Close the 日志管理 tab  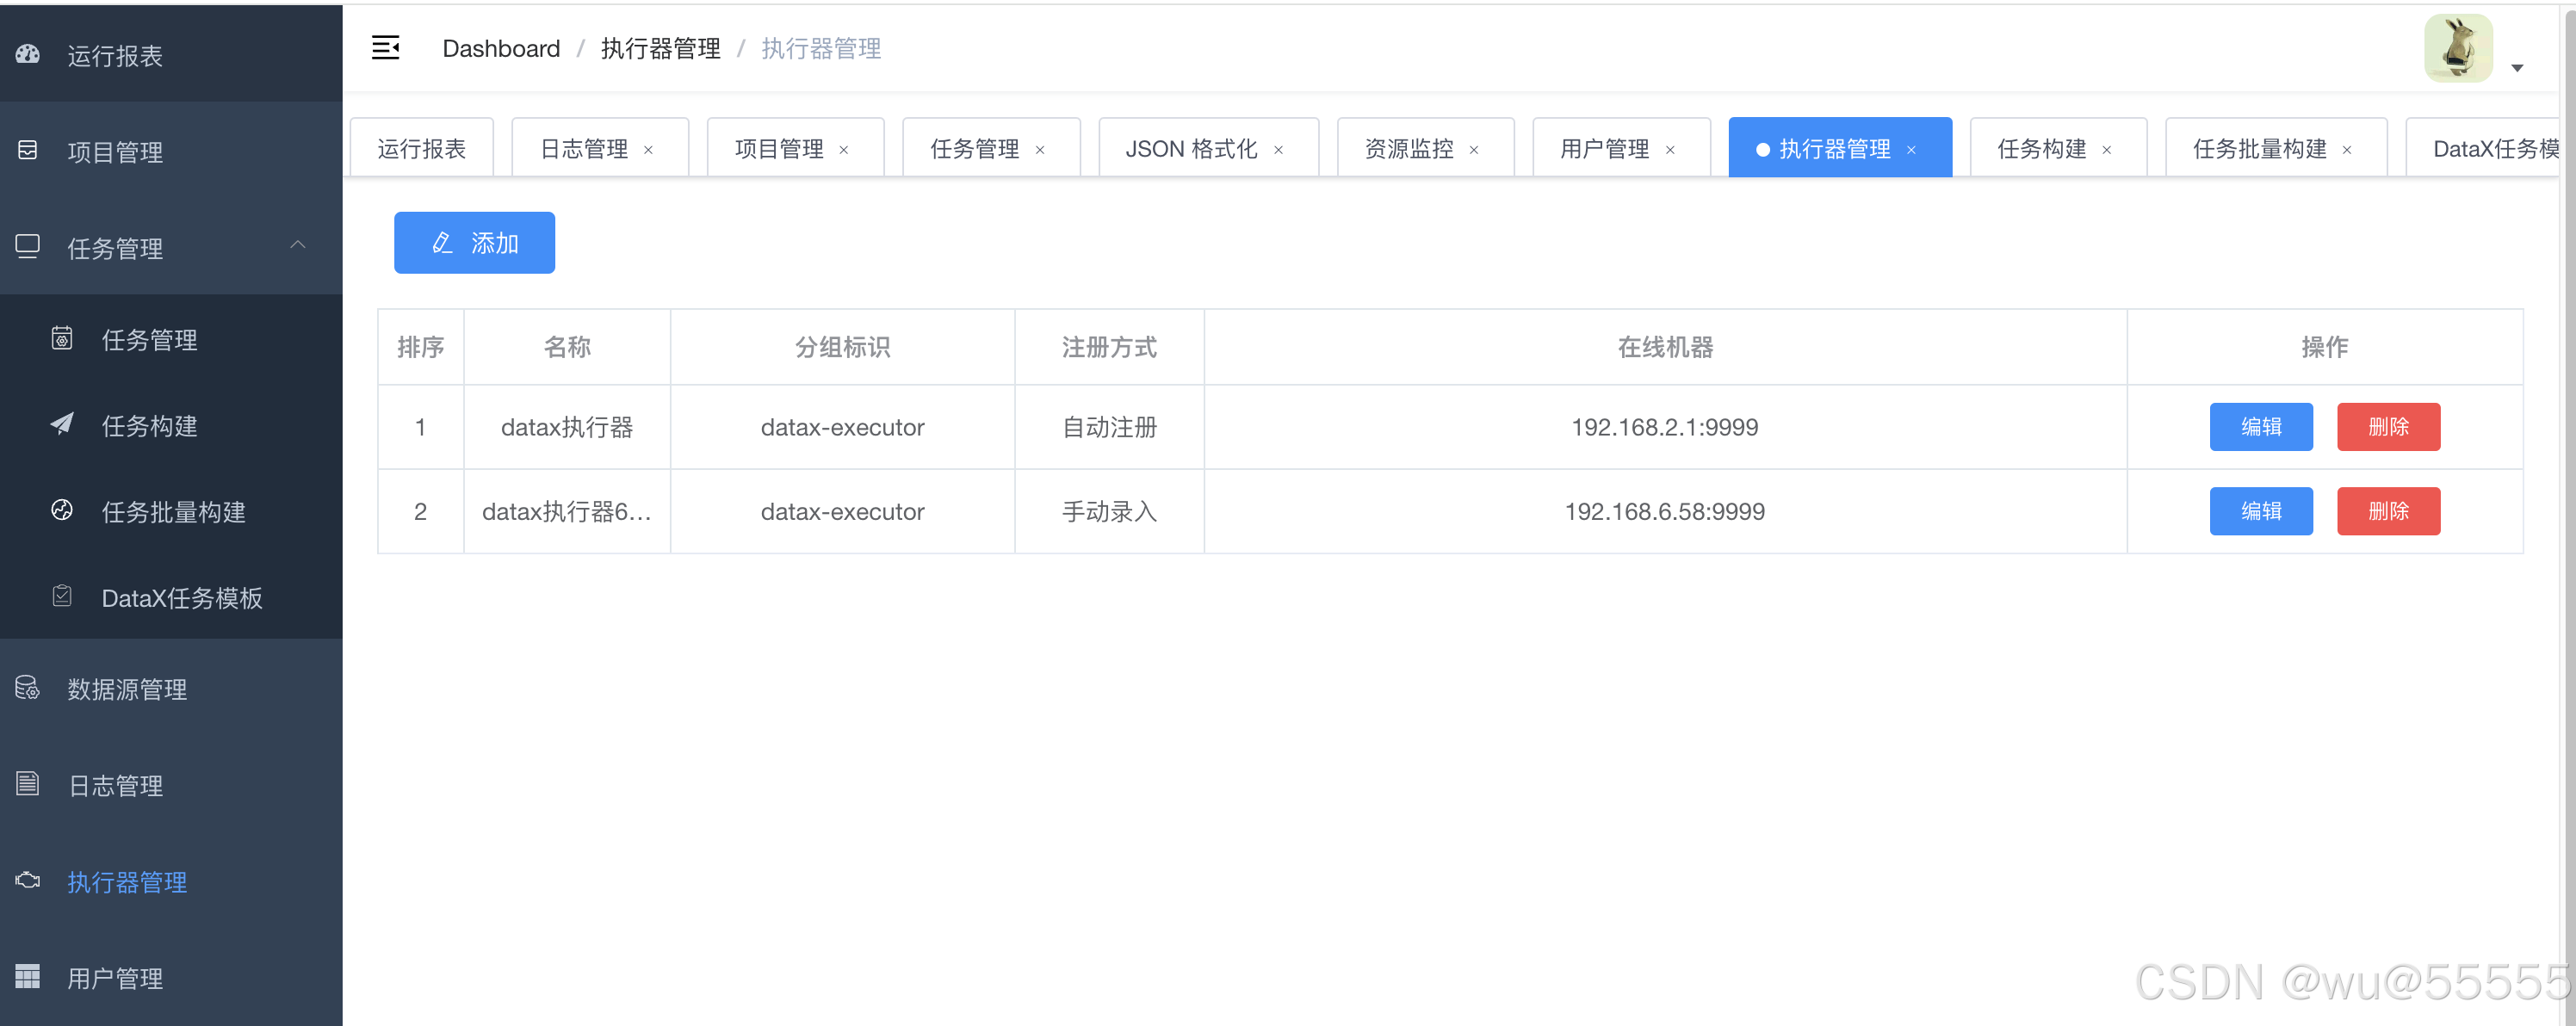point(648,150)
